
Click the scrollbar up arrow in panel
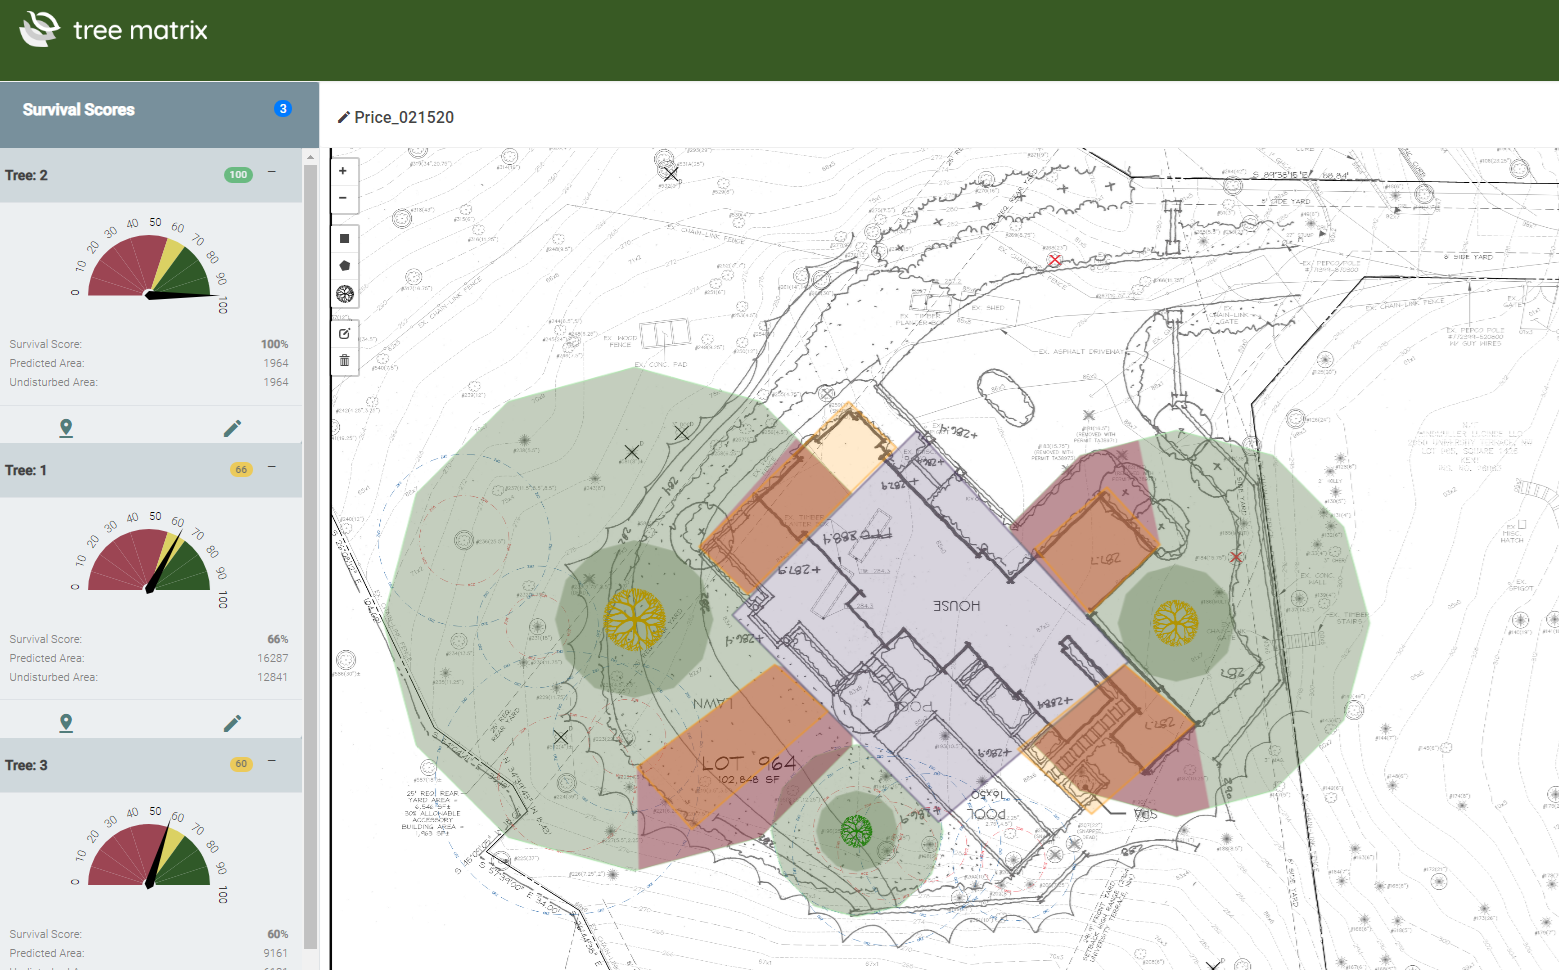pos(310,156)
